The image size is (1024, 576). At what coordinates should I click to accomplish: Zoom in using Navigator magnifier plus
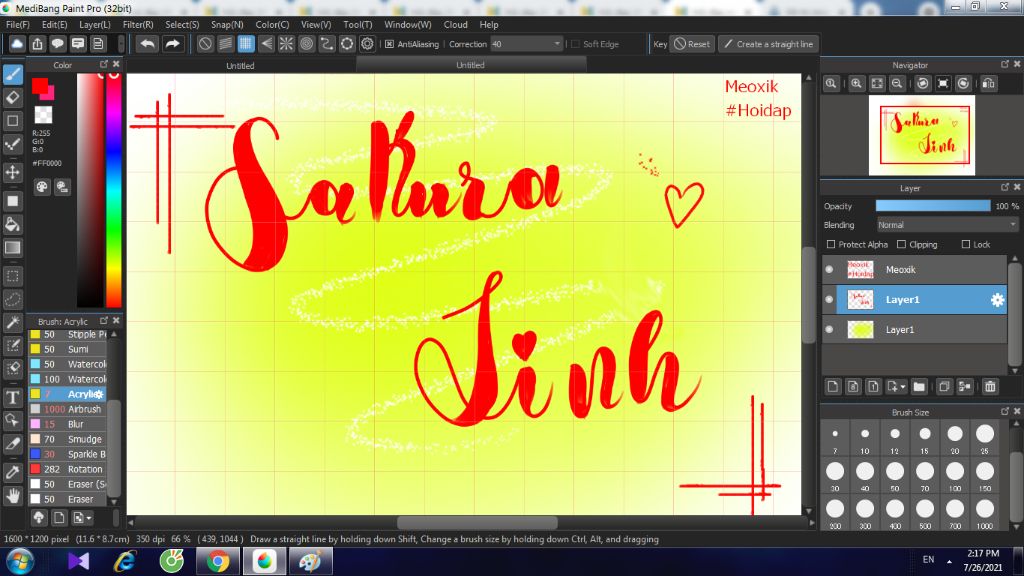856,84
